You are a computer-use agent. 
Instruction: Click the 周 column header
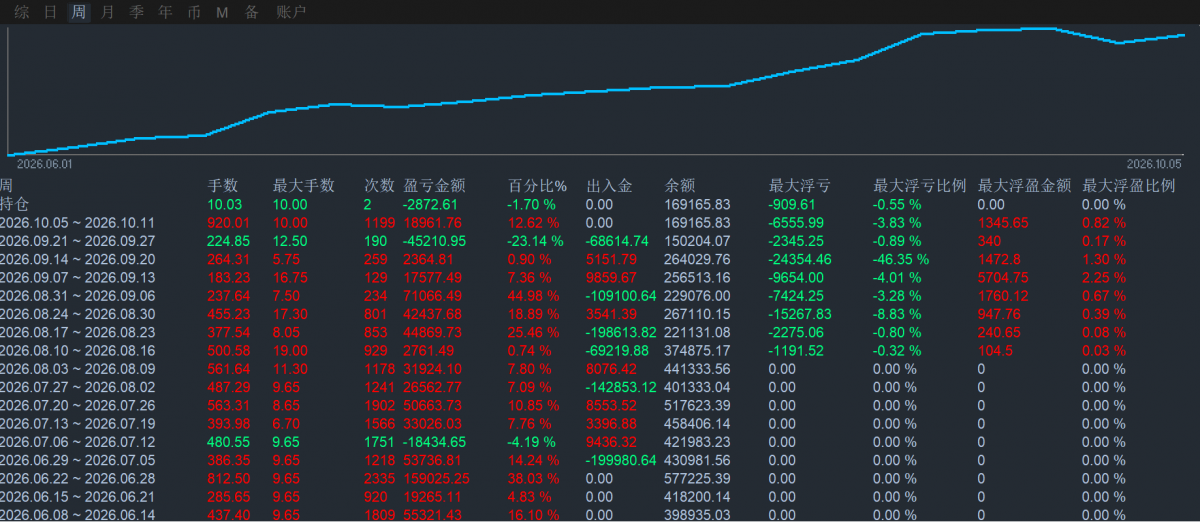tap(7, 186)
